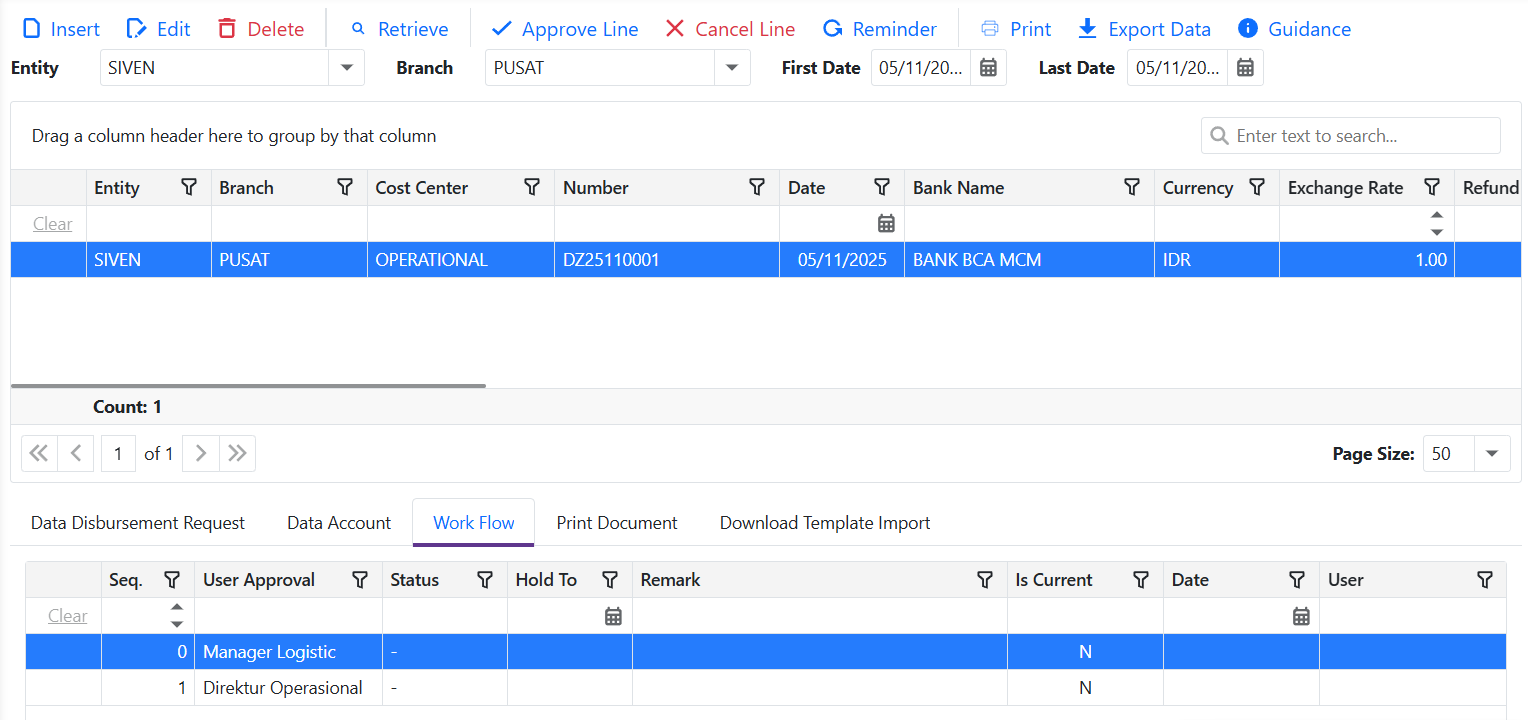This screenshot has height=720, width=1528.
Task: Open calendar in Work Flow Date filter row
Action: pyautogui.click(x=1301, y=616)
